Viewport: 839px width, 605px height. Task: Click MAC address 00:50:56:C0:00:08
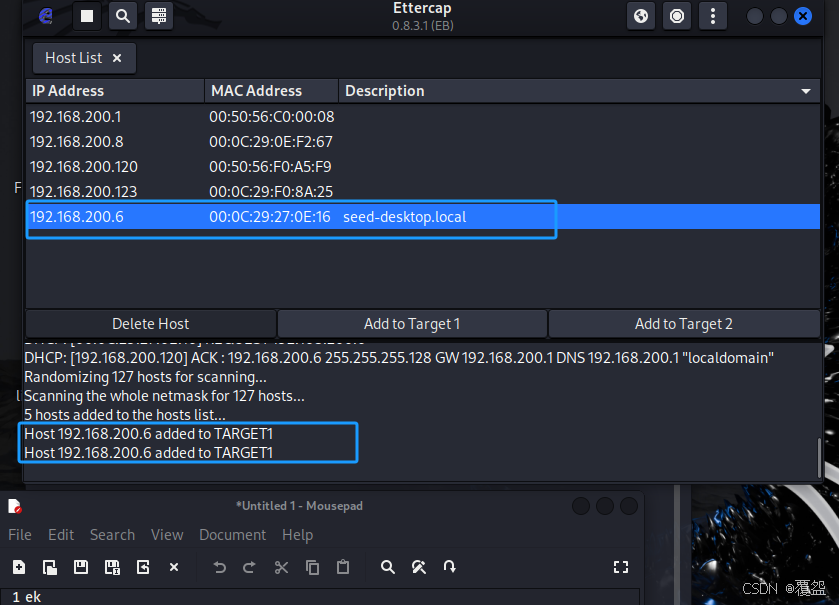(x=272, y=117)
